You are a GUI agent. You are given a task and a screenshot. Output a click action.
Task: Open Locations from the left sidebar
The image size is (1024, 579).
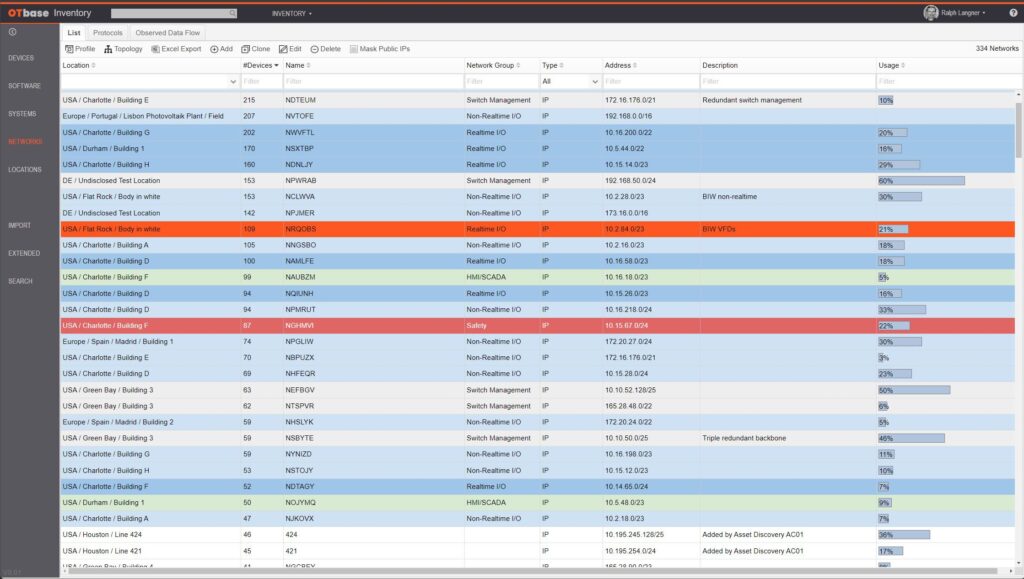point(25,170)
